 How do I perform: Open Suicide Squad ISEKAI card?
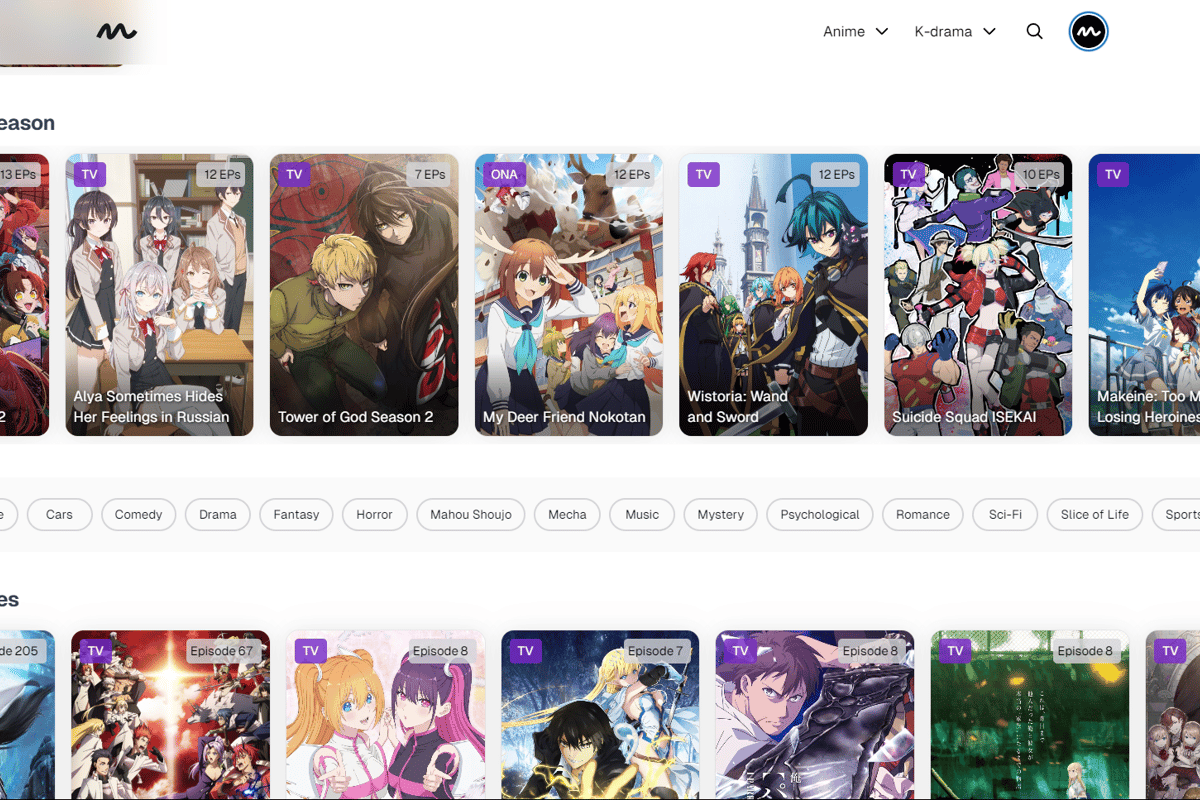(x=977, y=295)
